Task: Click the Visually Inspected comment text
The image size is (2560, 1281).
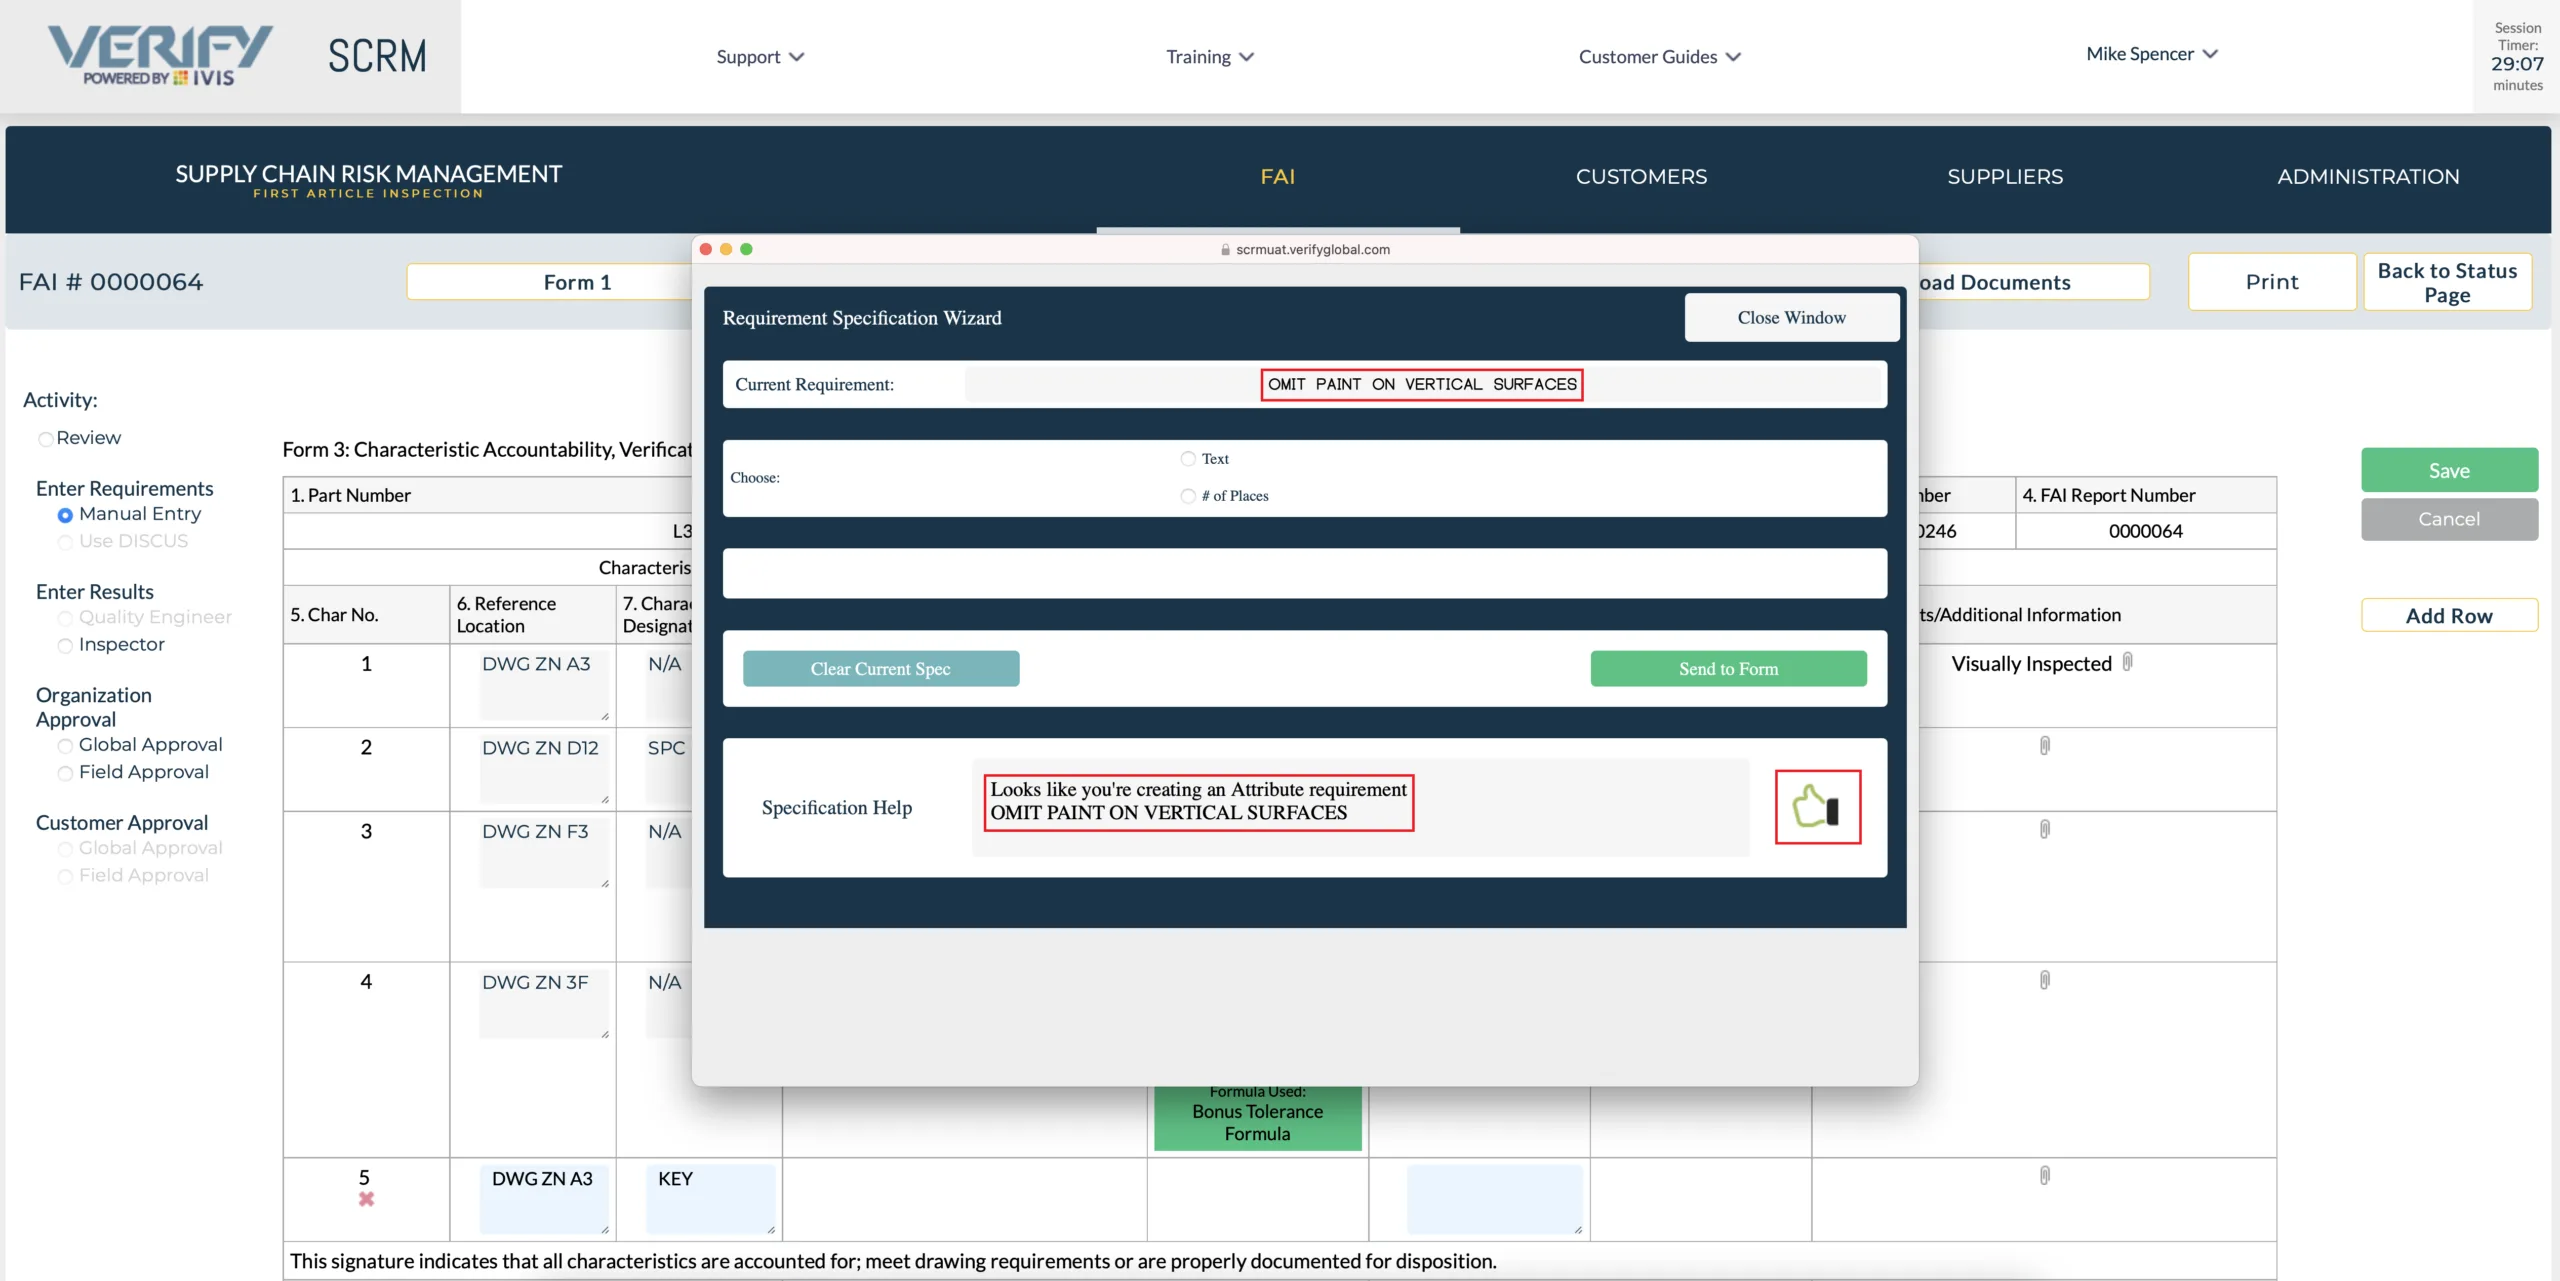Action: click(x=2031, y=664)
